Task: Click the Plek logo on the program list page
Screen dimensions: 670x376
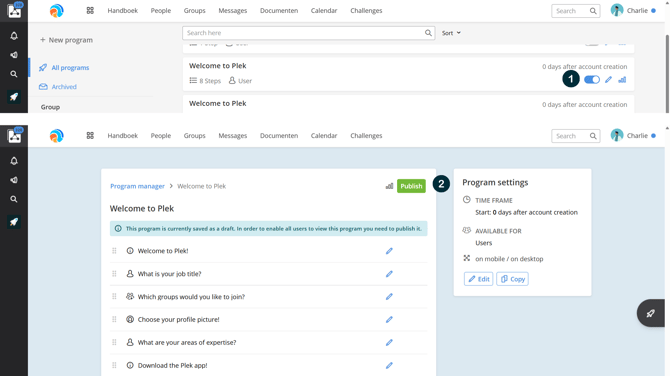Action: [x=56, y=11]
